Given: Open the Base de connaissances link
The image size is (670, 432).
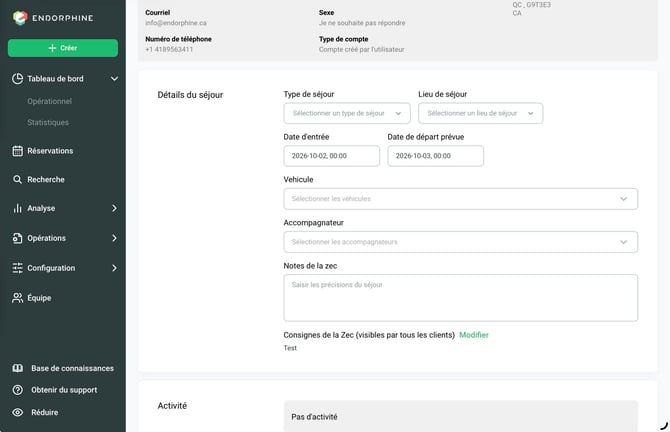Looking at the screenshot, I should (72, 368).
